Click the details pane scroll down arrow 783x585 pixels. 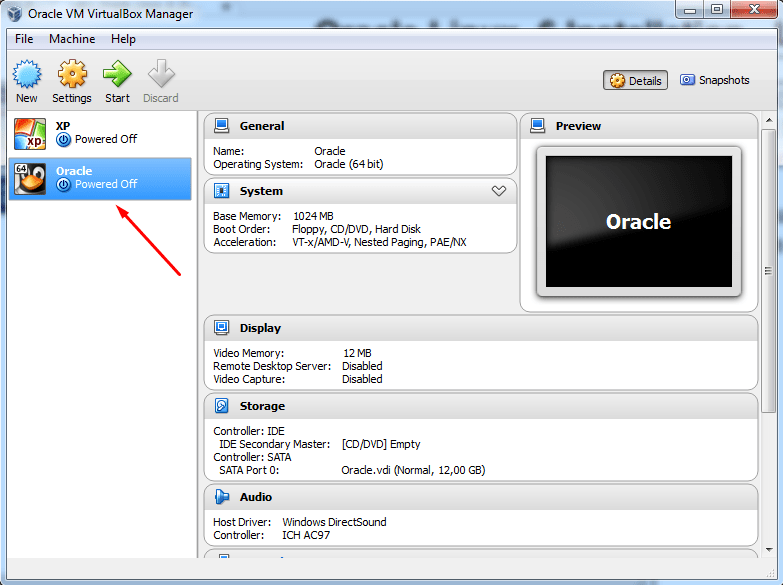pos(769,550)
